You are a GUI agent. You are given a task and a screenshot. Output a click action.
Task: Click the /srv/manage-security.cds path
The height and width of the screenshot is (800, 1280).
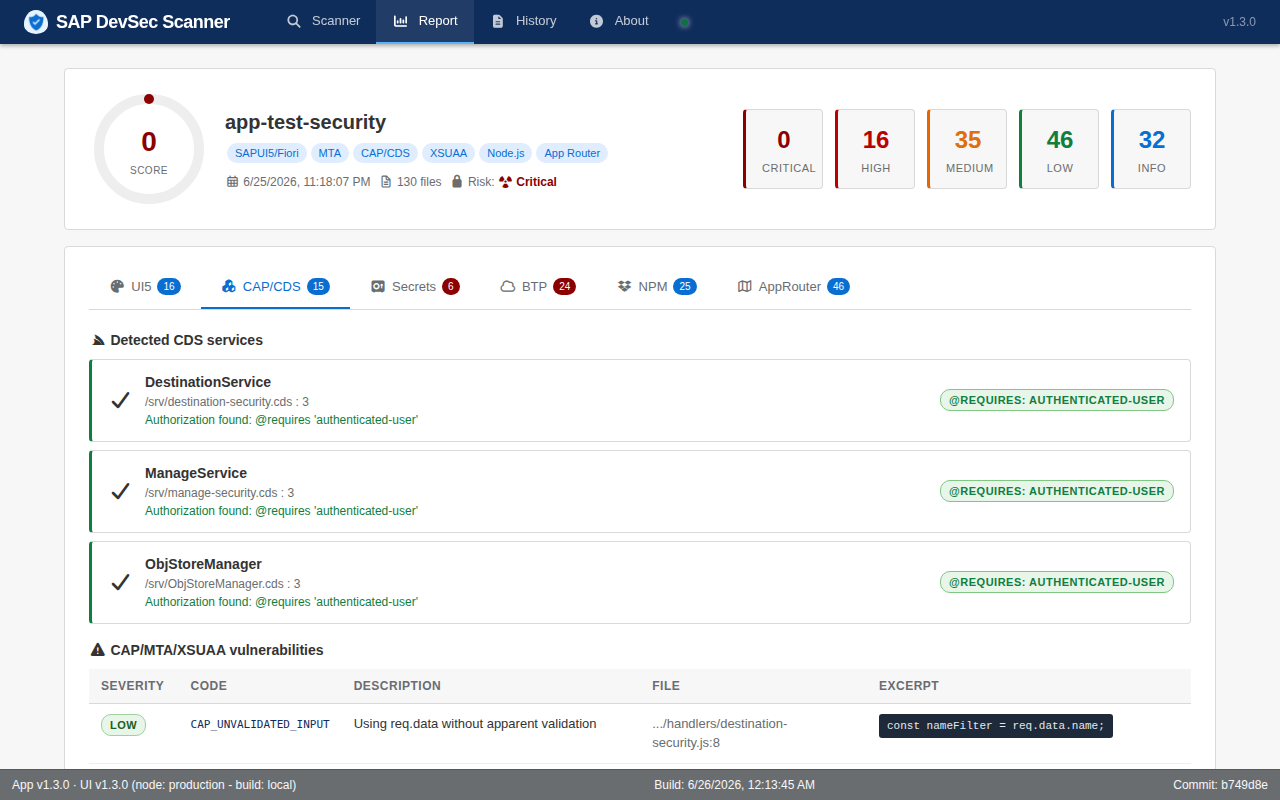(219, 493)
